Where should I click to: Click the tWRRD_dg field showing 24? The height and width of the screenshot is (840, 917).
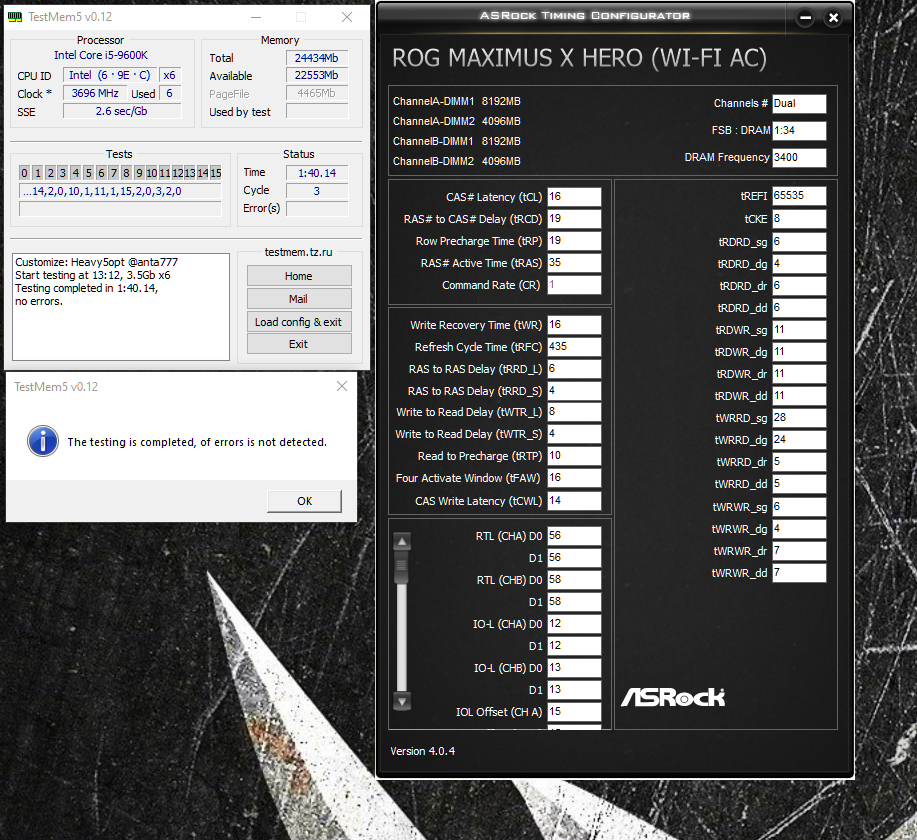tap(799, 440)
